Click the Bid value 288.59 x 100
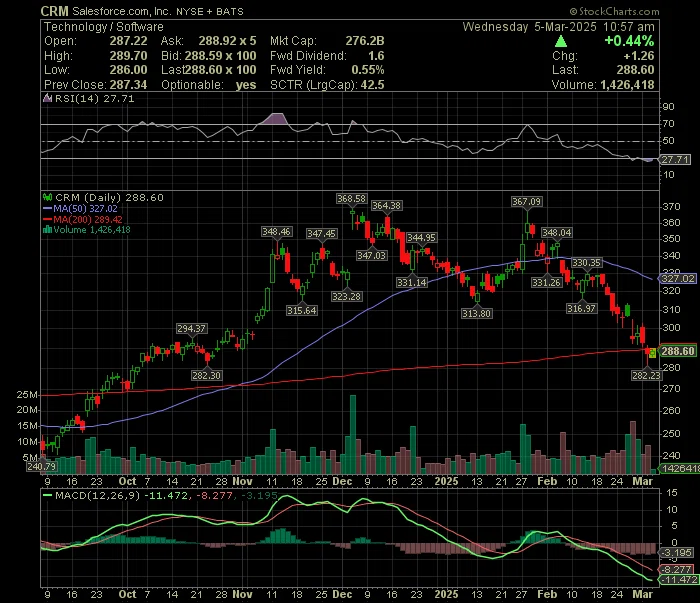700x603 pixels. 221,56
